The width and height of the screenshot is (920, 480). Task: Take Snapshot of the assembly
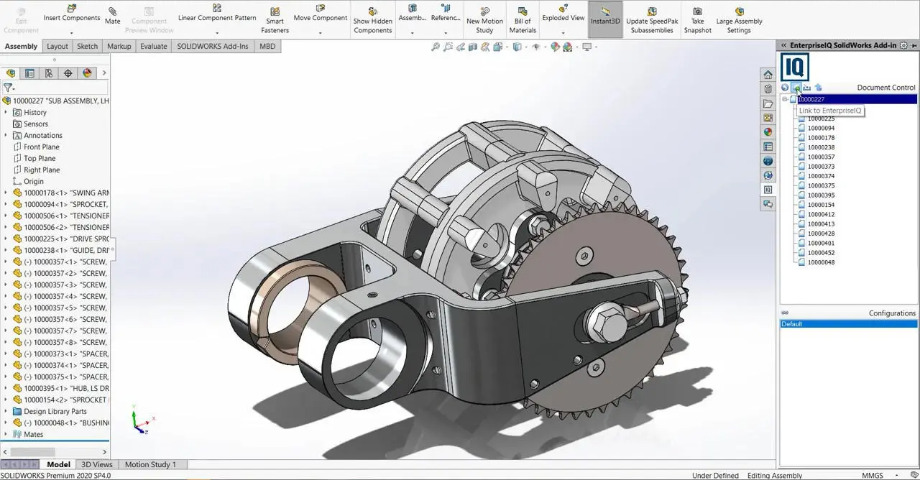tap(698, 20)
